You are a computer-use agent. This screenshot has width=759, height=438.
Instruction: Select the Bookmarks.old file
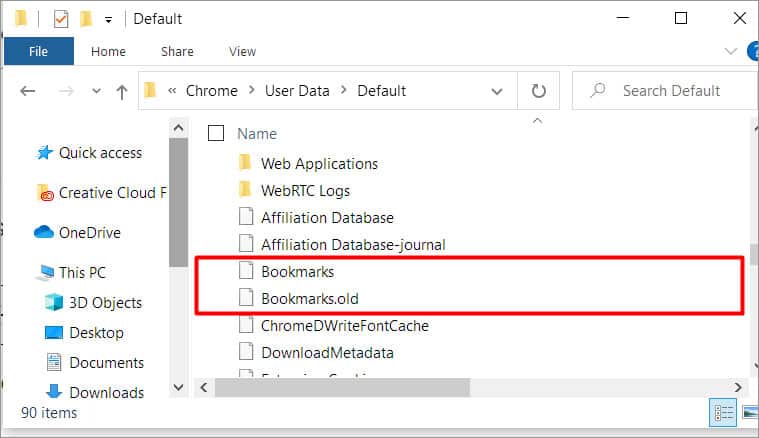310,299
